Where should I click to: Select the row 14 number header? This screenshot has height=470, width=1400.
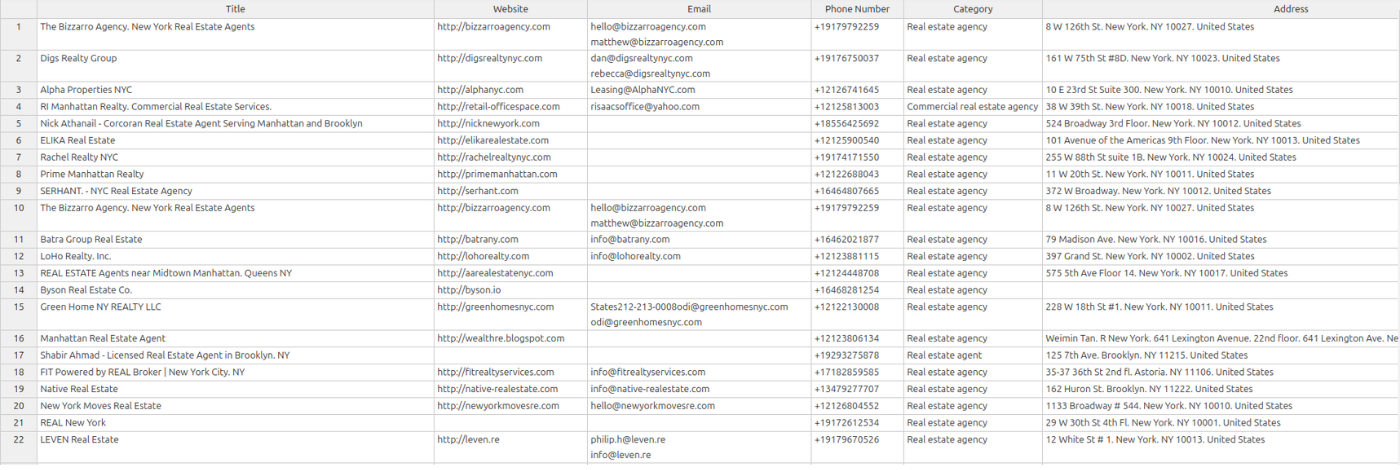tap(18, 290)
